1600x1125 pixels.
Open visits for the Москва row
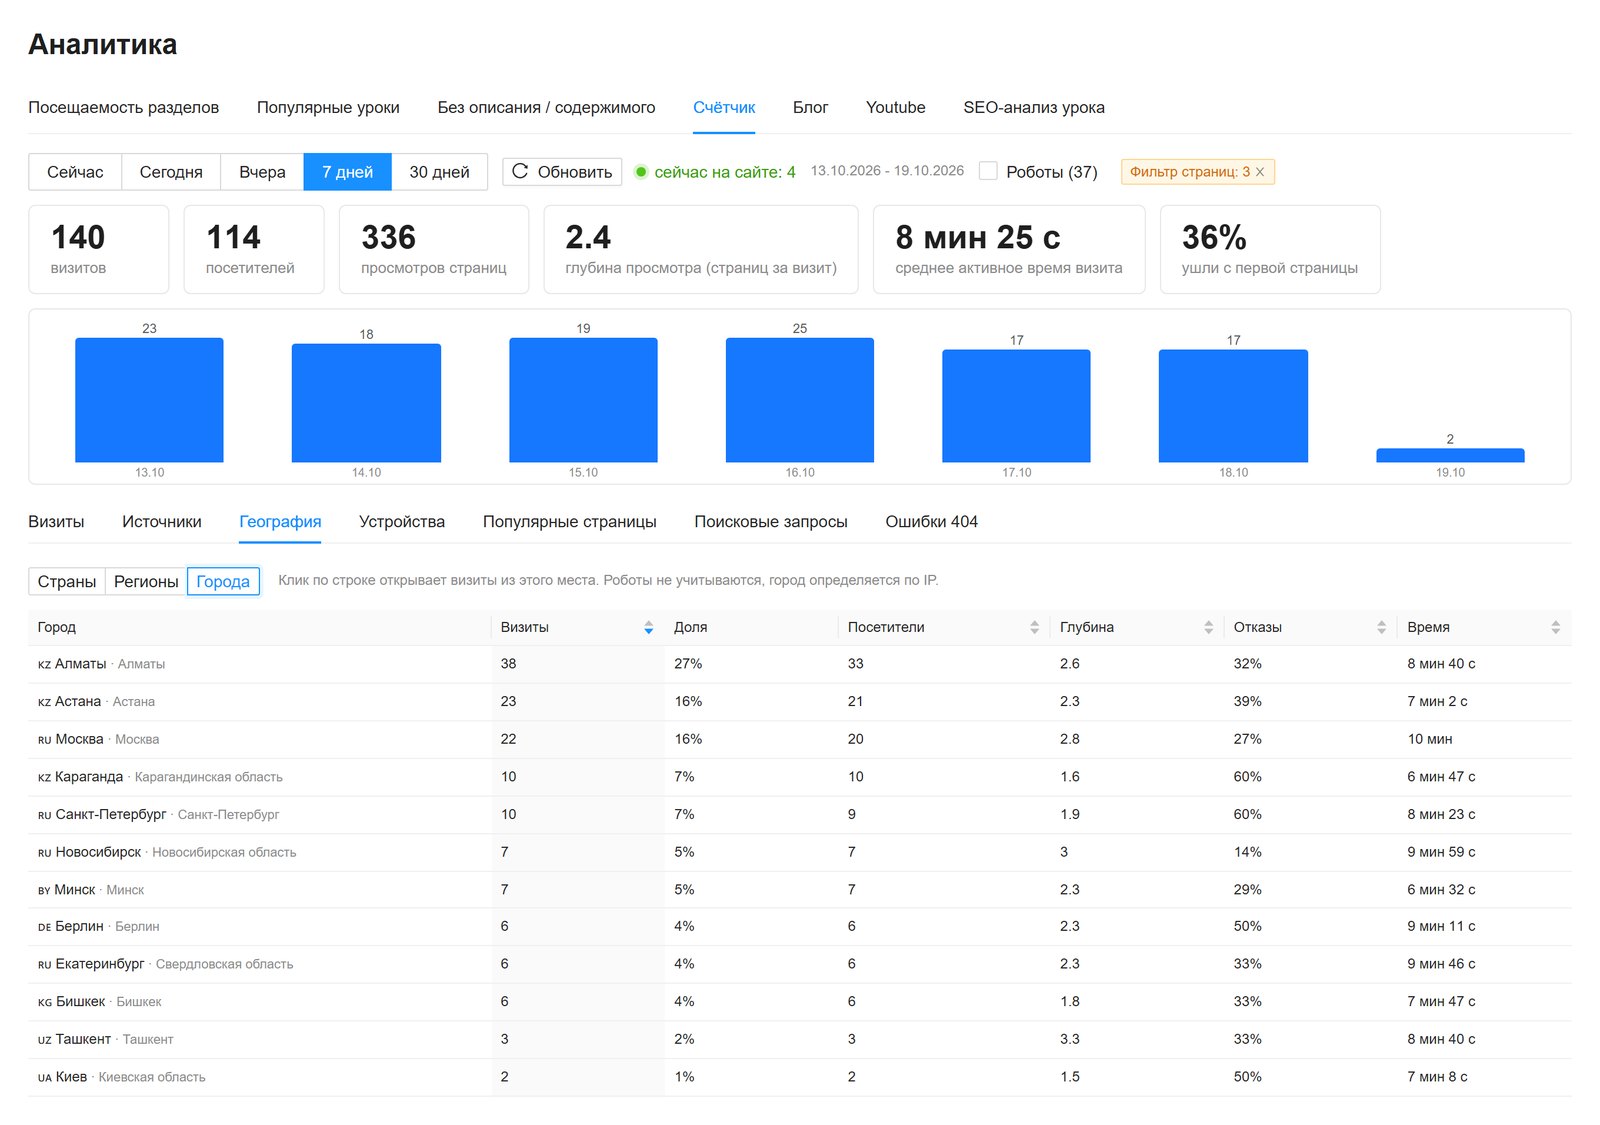800,739
